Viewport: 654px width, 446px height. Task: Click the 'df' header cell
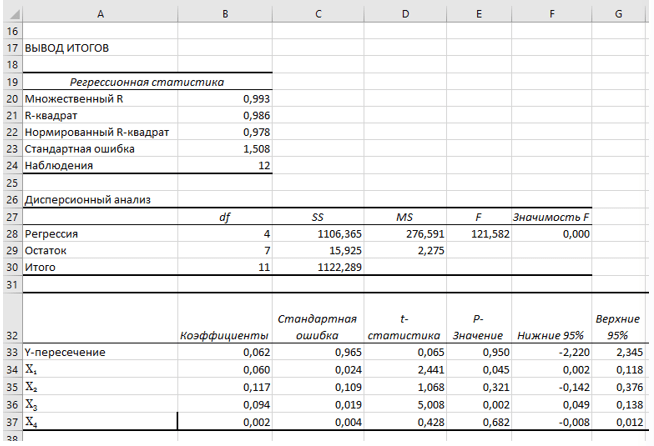225,217
